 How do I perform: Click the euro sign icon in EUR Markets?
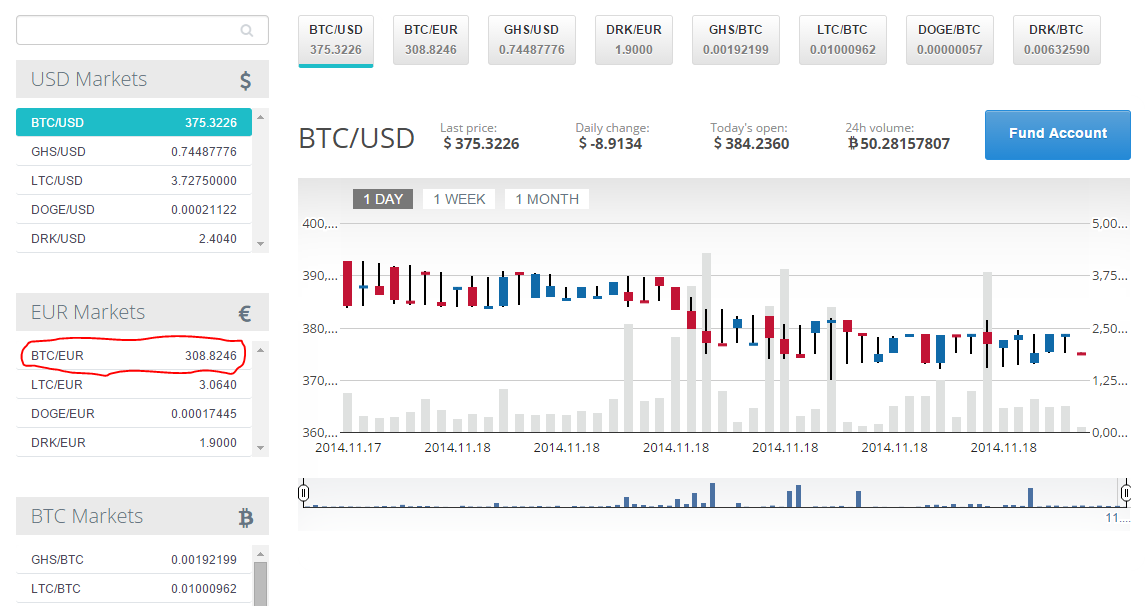[x=245, y=313]
